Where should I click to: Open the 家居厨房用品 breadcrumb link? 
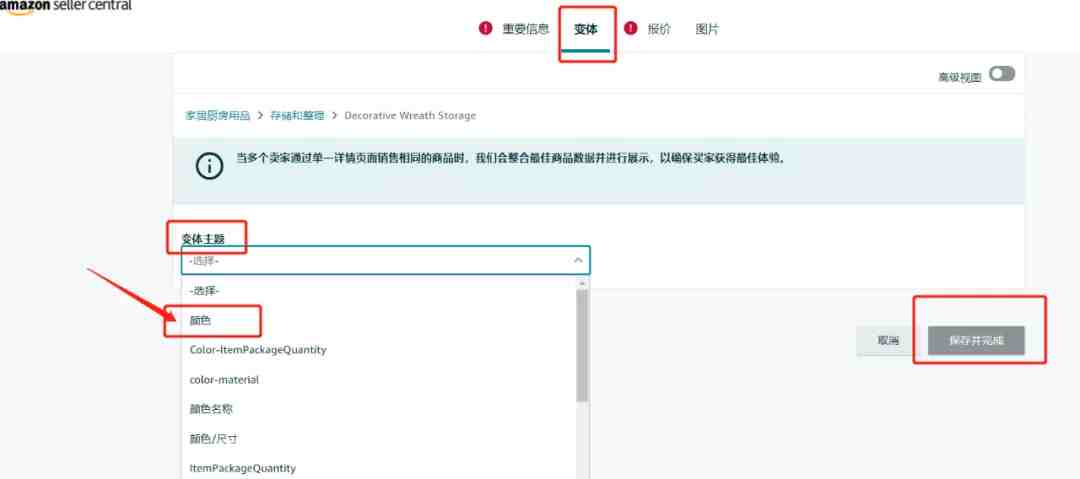[218, 115]
